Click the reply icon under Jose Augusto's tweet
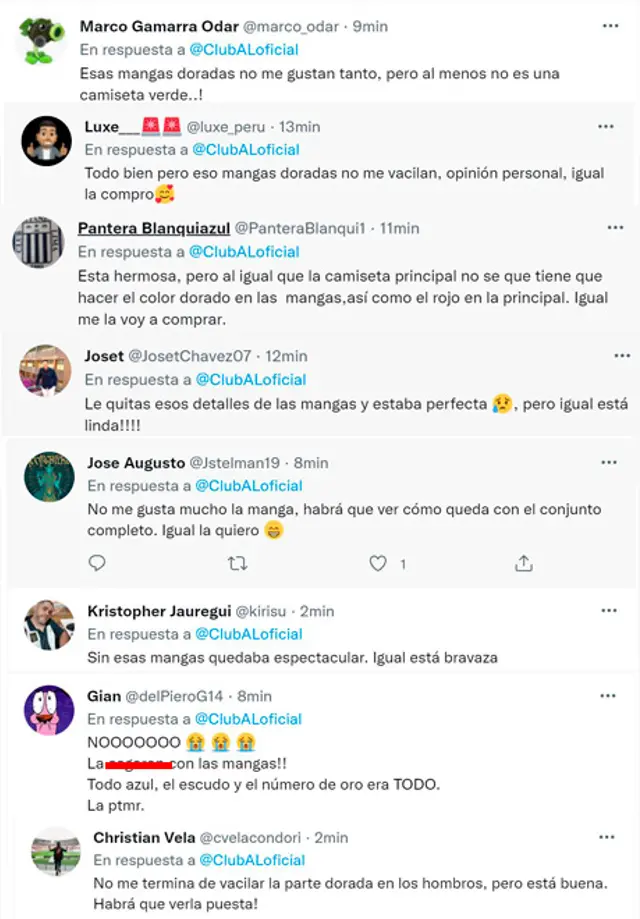The width and height of the screenshot is (640, 919). [97, 563]
